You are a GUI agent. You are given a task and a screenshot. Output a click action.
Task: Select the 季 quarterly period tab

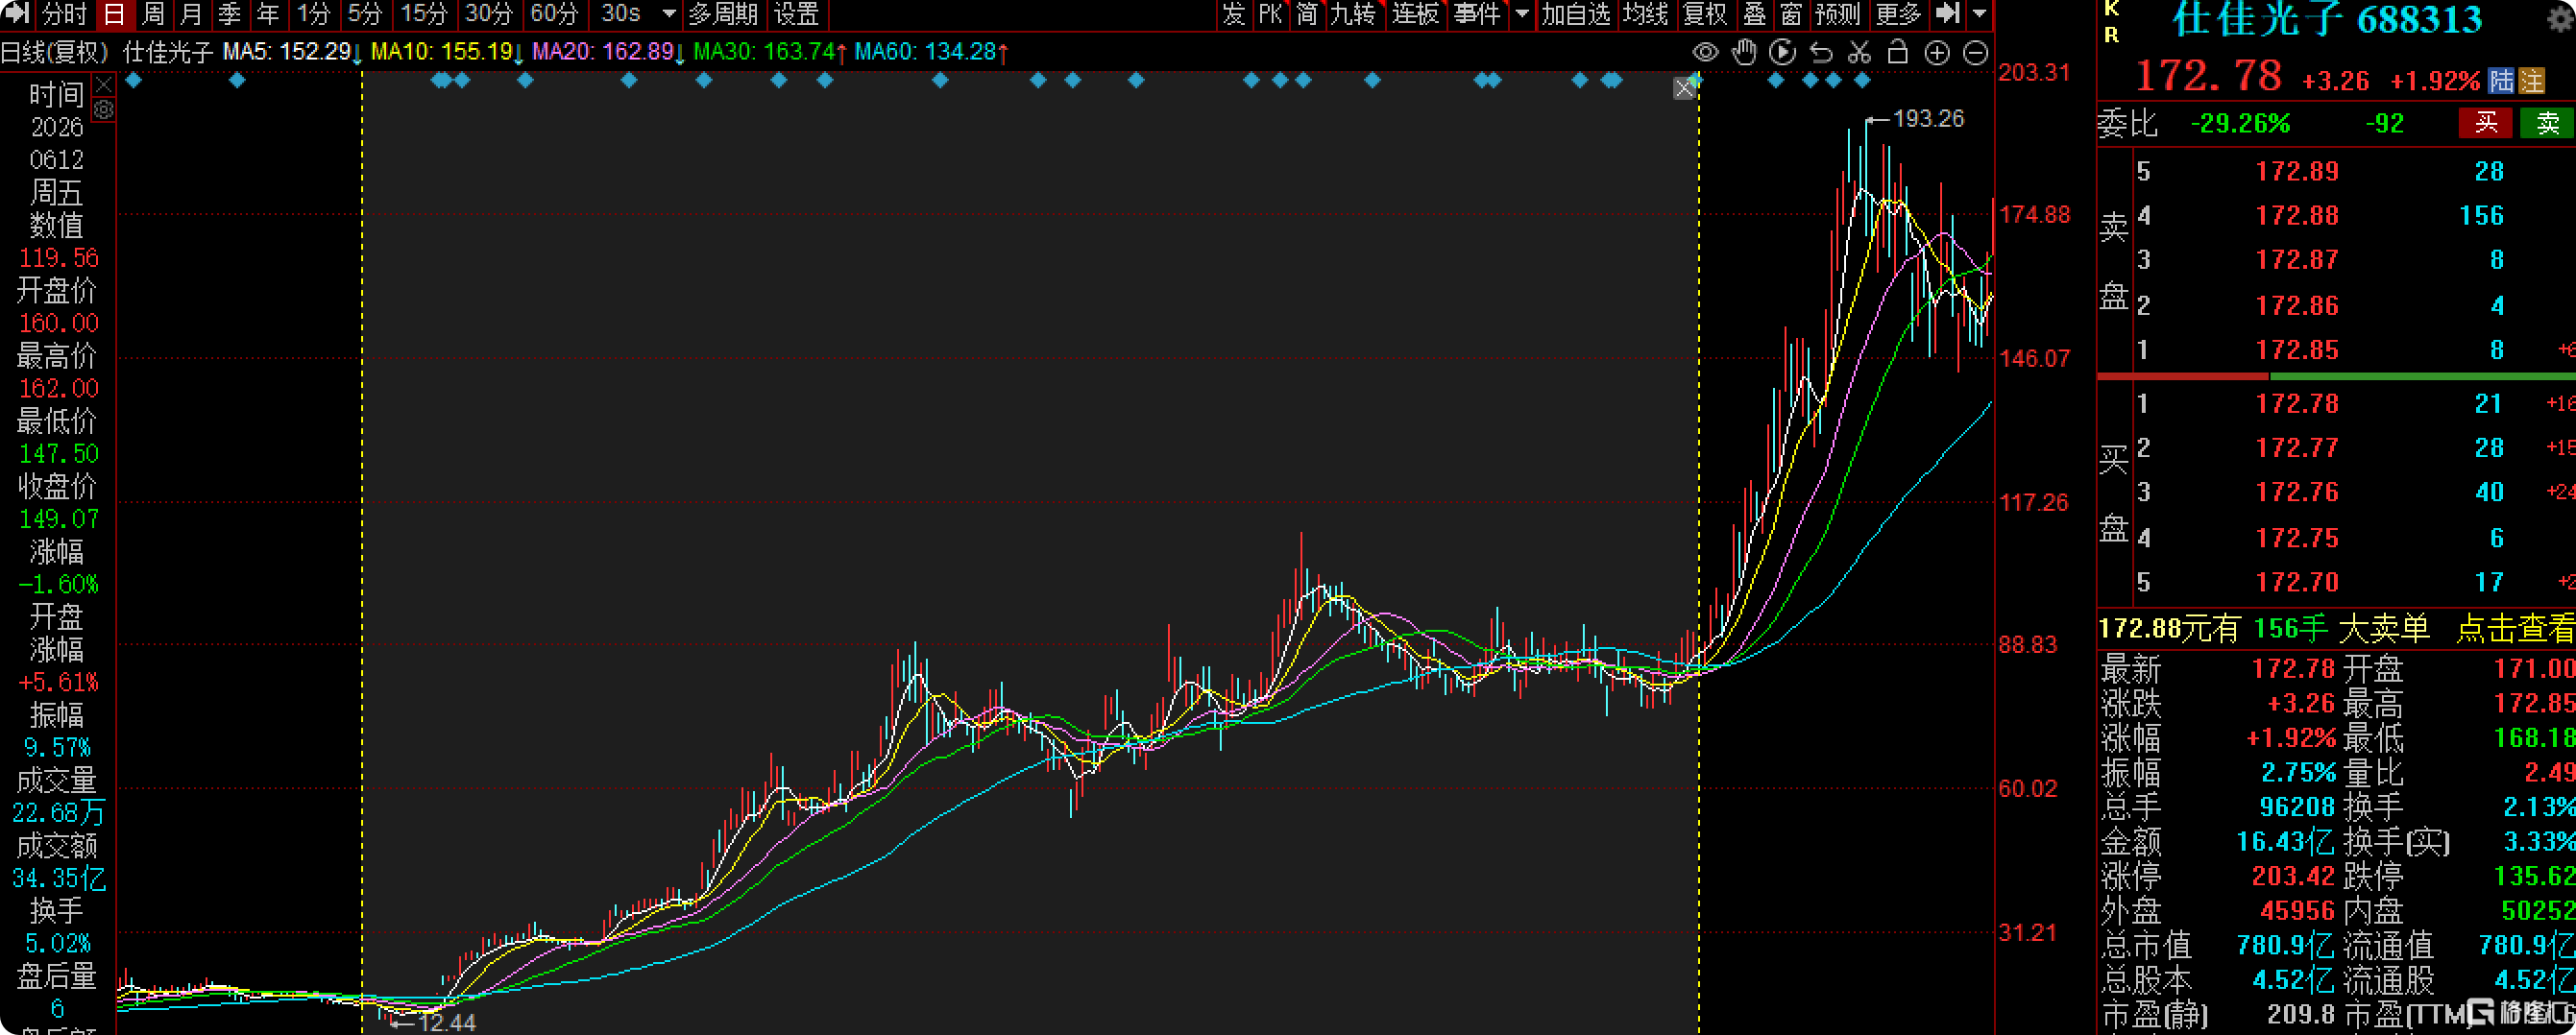tap(229, 14)
